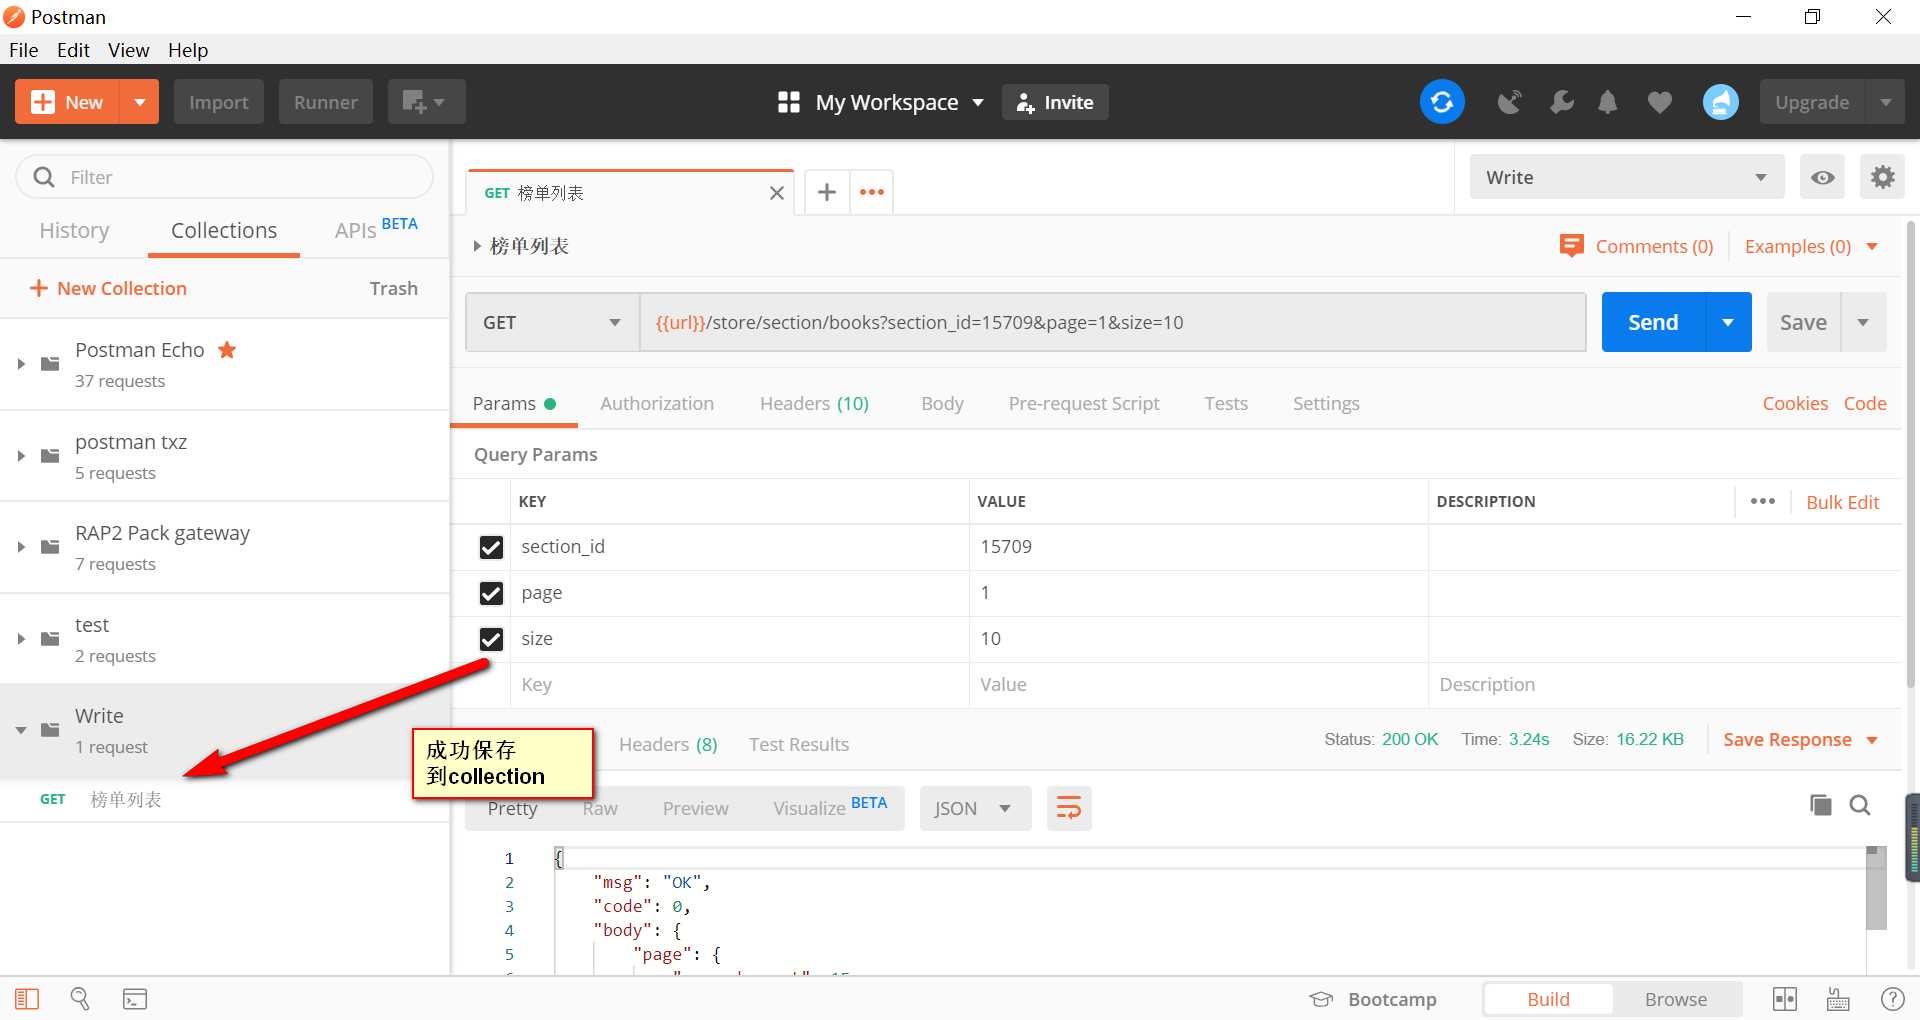Image resolution: width=1920 pixels, height=1020 pixels.
Task: Click the Comments (0) icon
Action: coord(1572,246)
